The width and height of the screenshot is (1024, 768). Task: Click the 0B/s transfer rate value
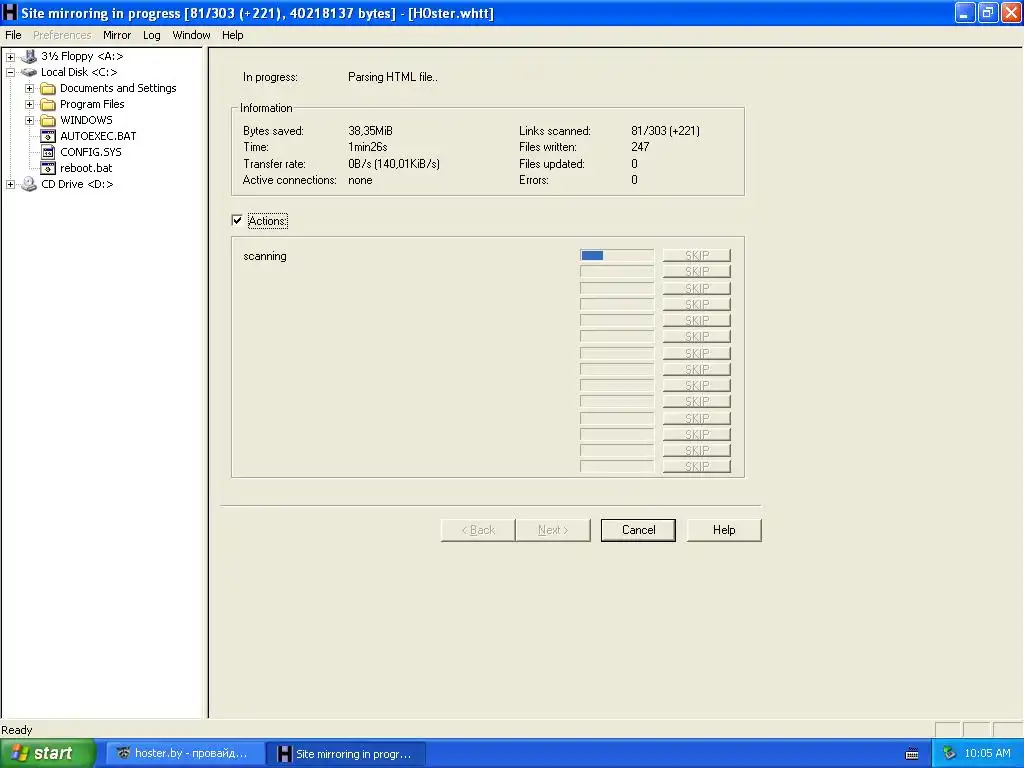[394, 164]
